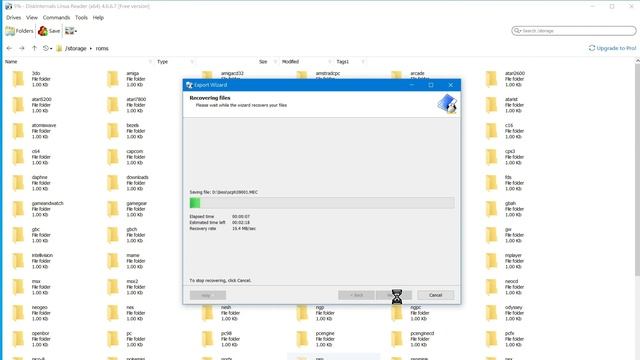The height and width of the screenshot is (360, 640).
Task: Click the /storage breadcrumb segment
Action: pos(76,48)
